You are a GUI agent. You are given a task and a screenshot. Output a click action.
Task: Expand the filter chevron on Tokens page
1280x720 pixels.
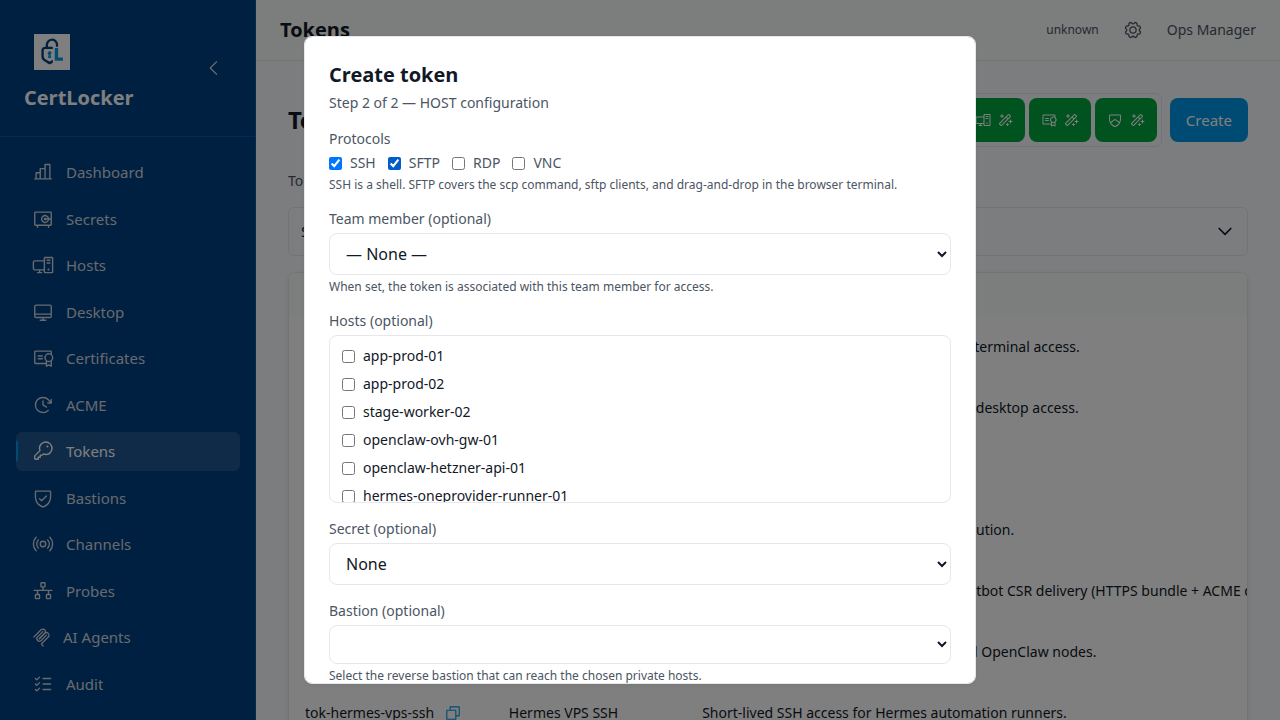pos(1225,231)
